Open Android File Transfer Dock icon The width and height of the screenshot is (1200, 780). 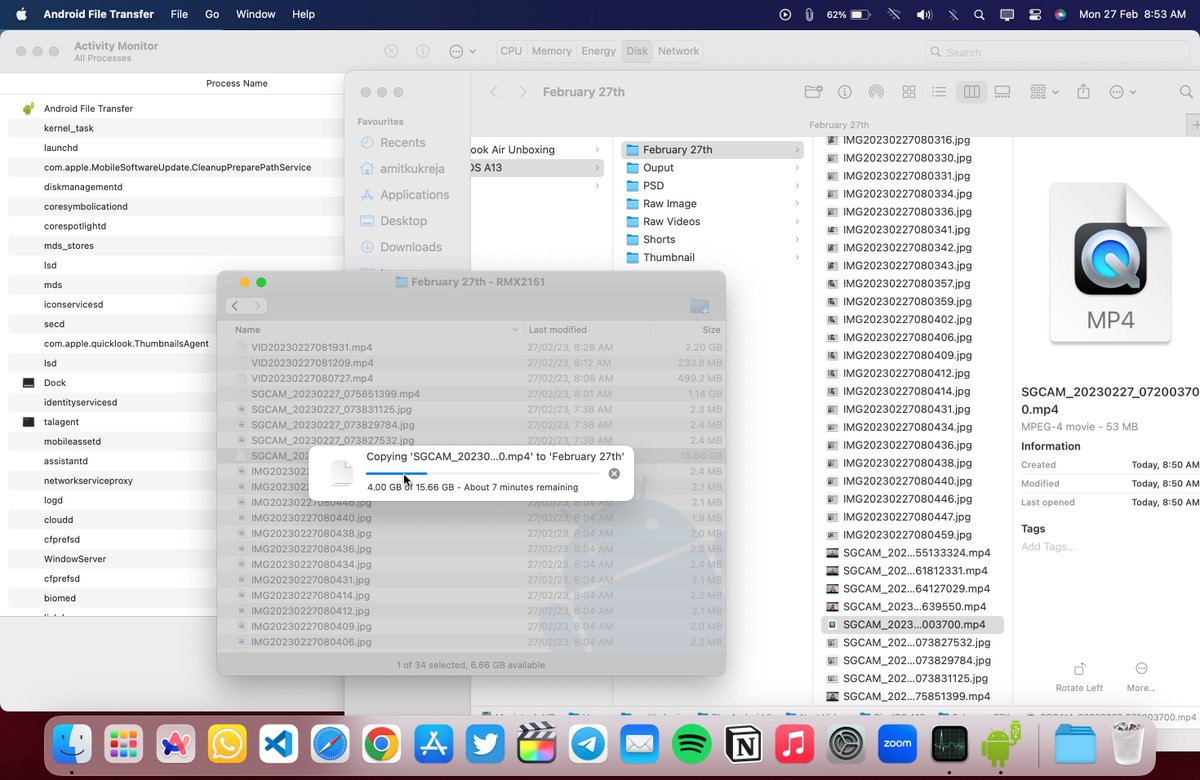coord(1001,744)
